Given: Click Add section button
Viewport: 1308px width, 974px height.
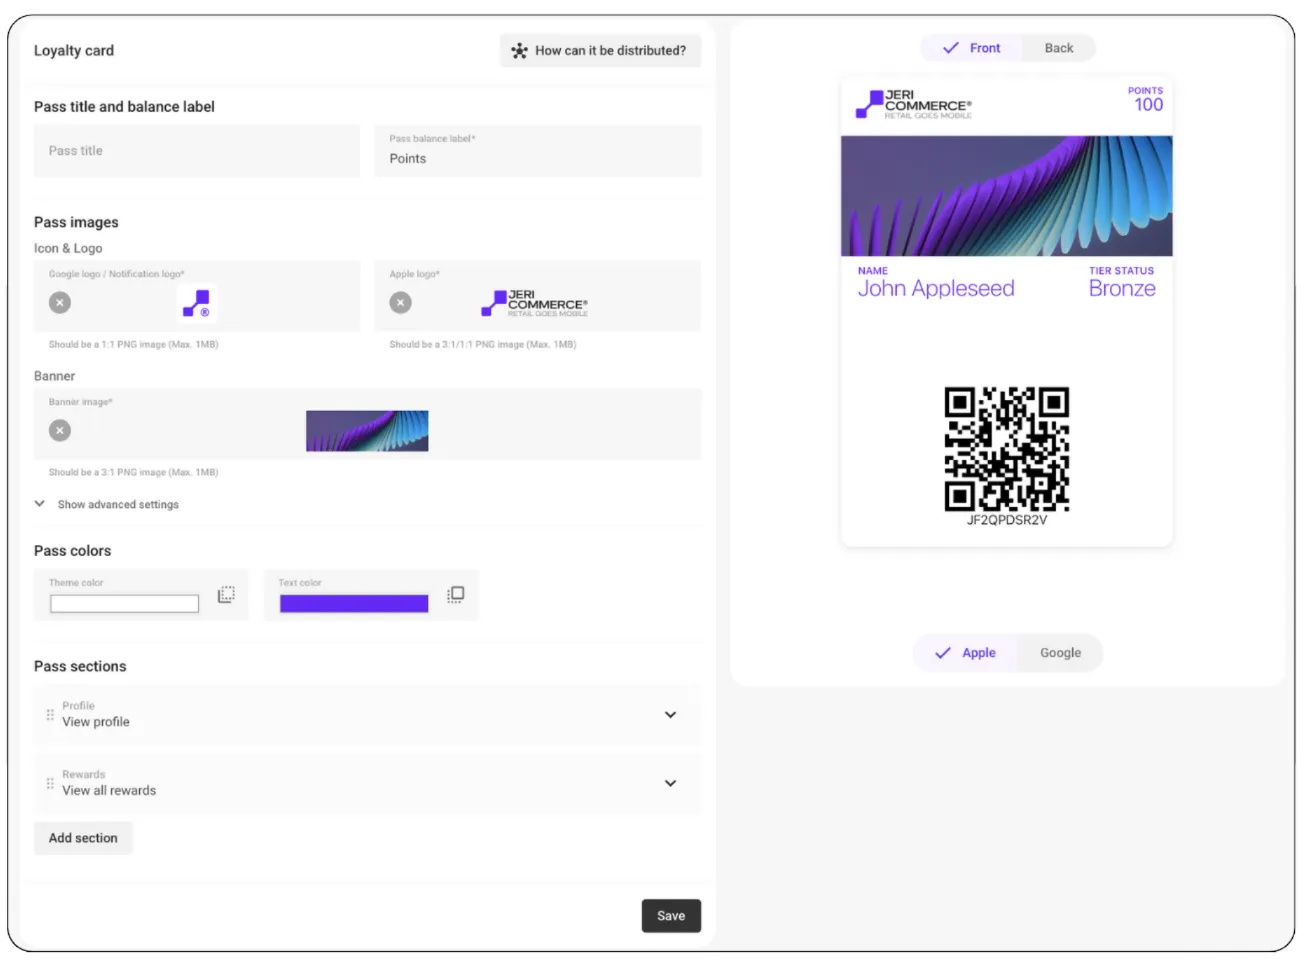Looking at the screenshot, I should [x=83, y=838].
